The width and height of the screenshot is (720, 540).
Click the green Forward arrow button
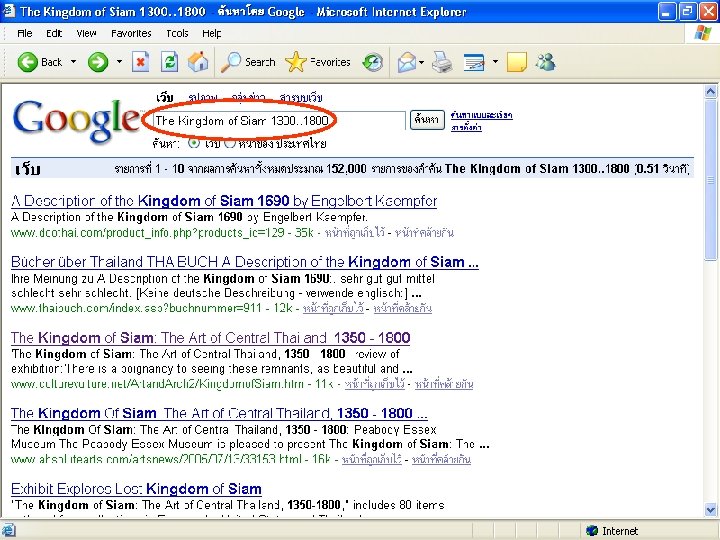pyautogui.click(x=98, y=62)
